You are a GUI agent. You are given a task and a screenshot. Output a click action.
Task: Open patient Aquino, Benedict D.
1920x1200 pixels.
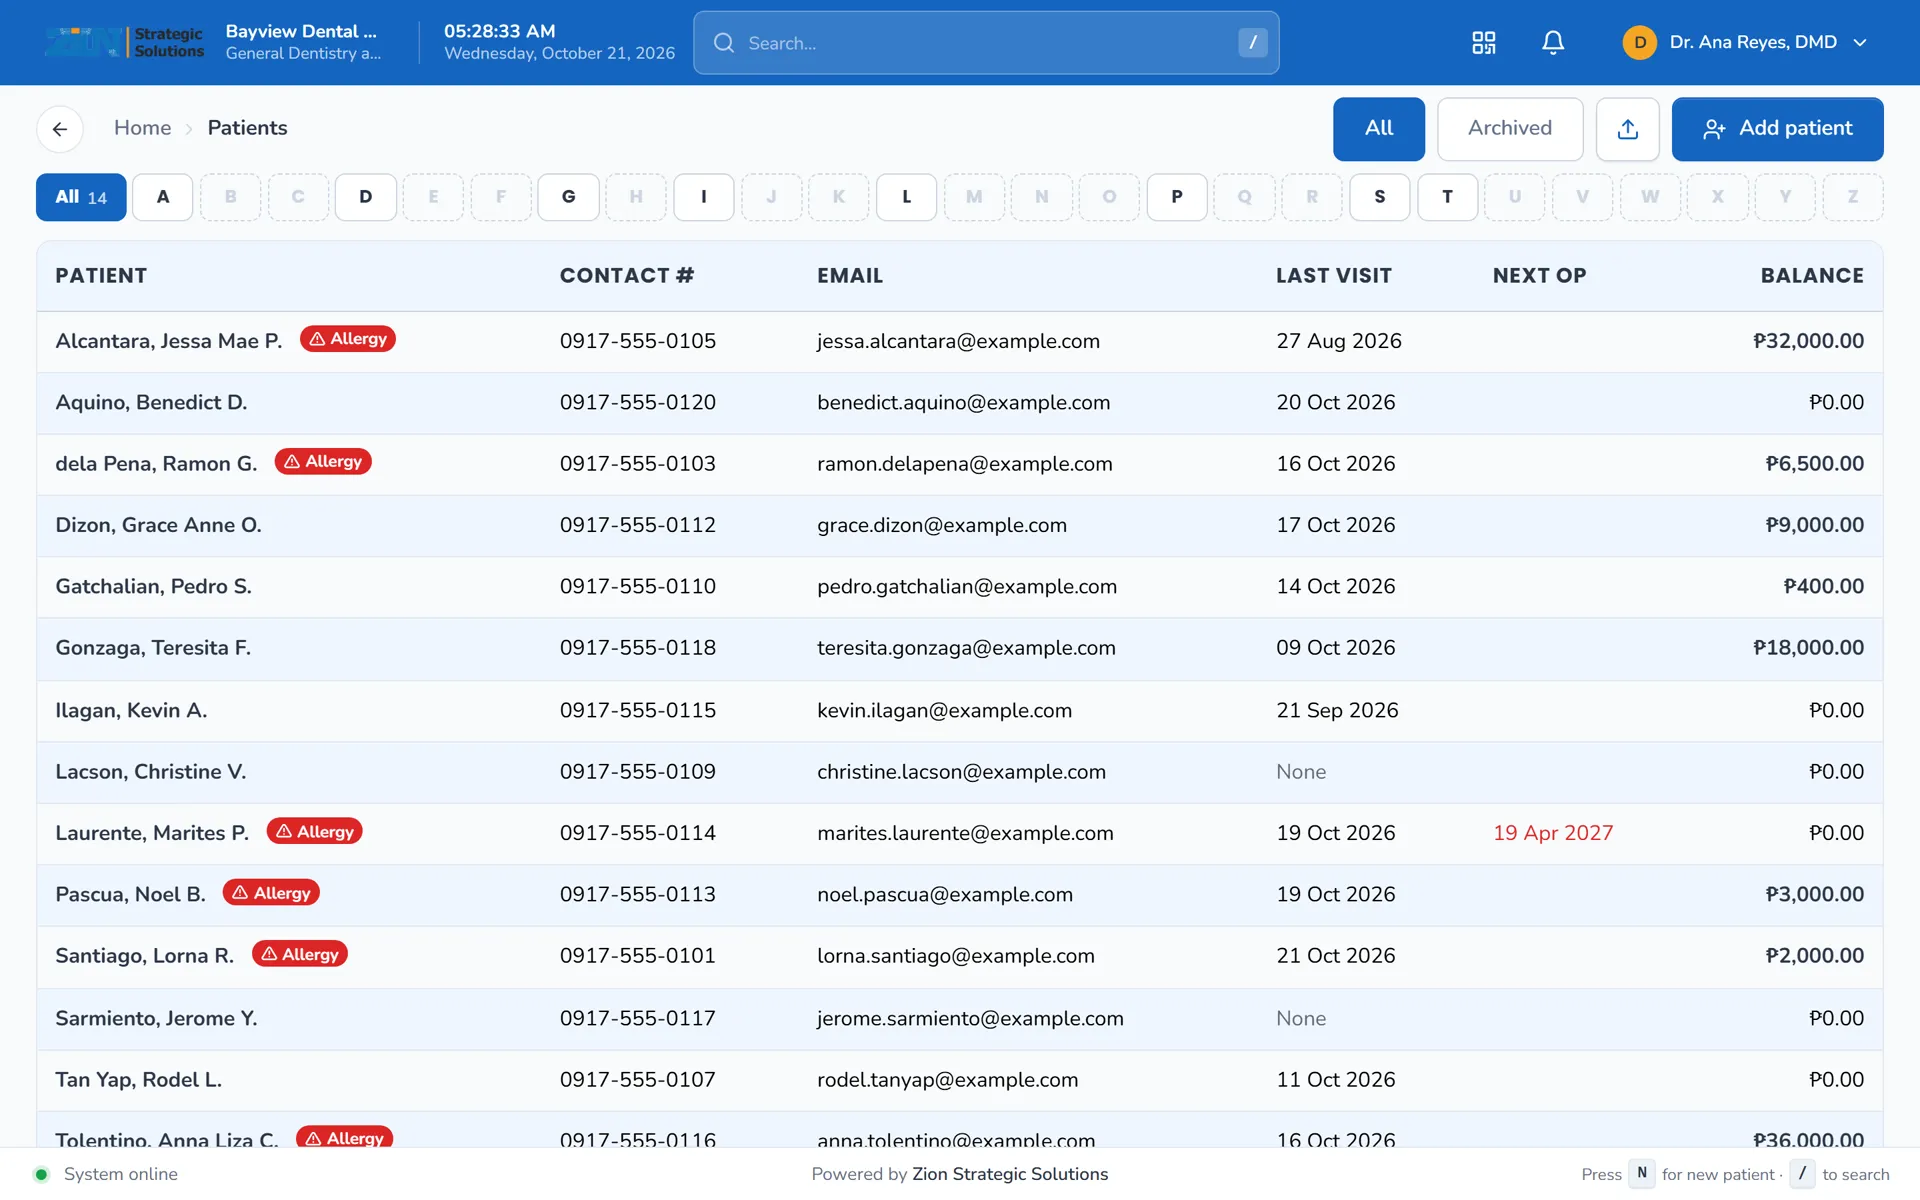pyautogui.click(x=151, y=402)
